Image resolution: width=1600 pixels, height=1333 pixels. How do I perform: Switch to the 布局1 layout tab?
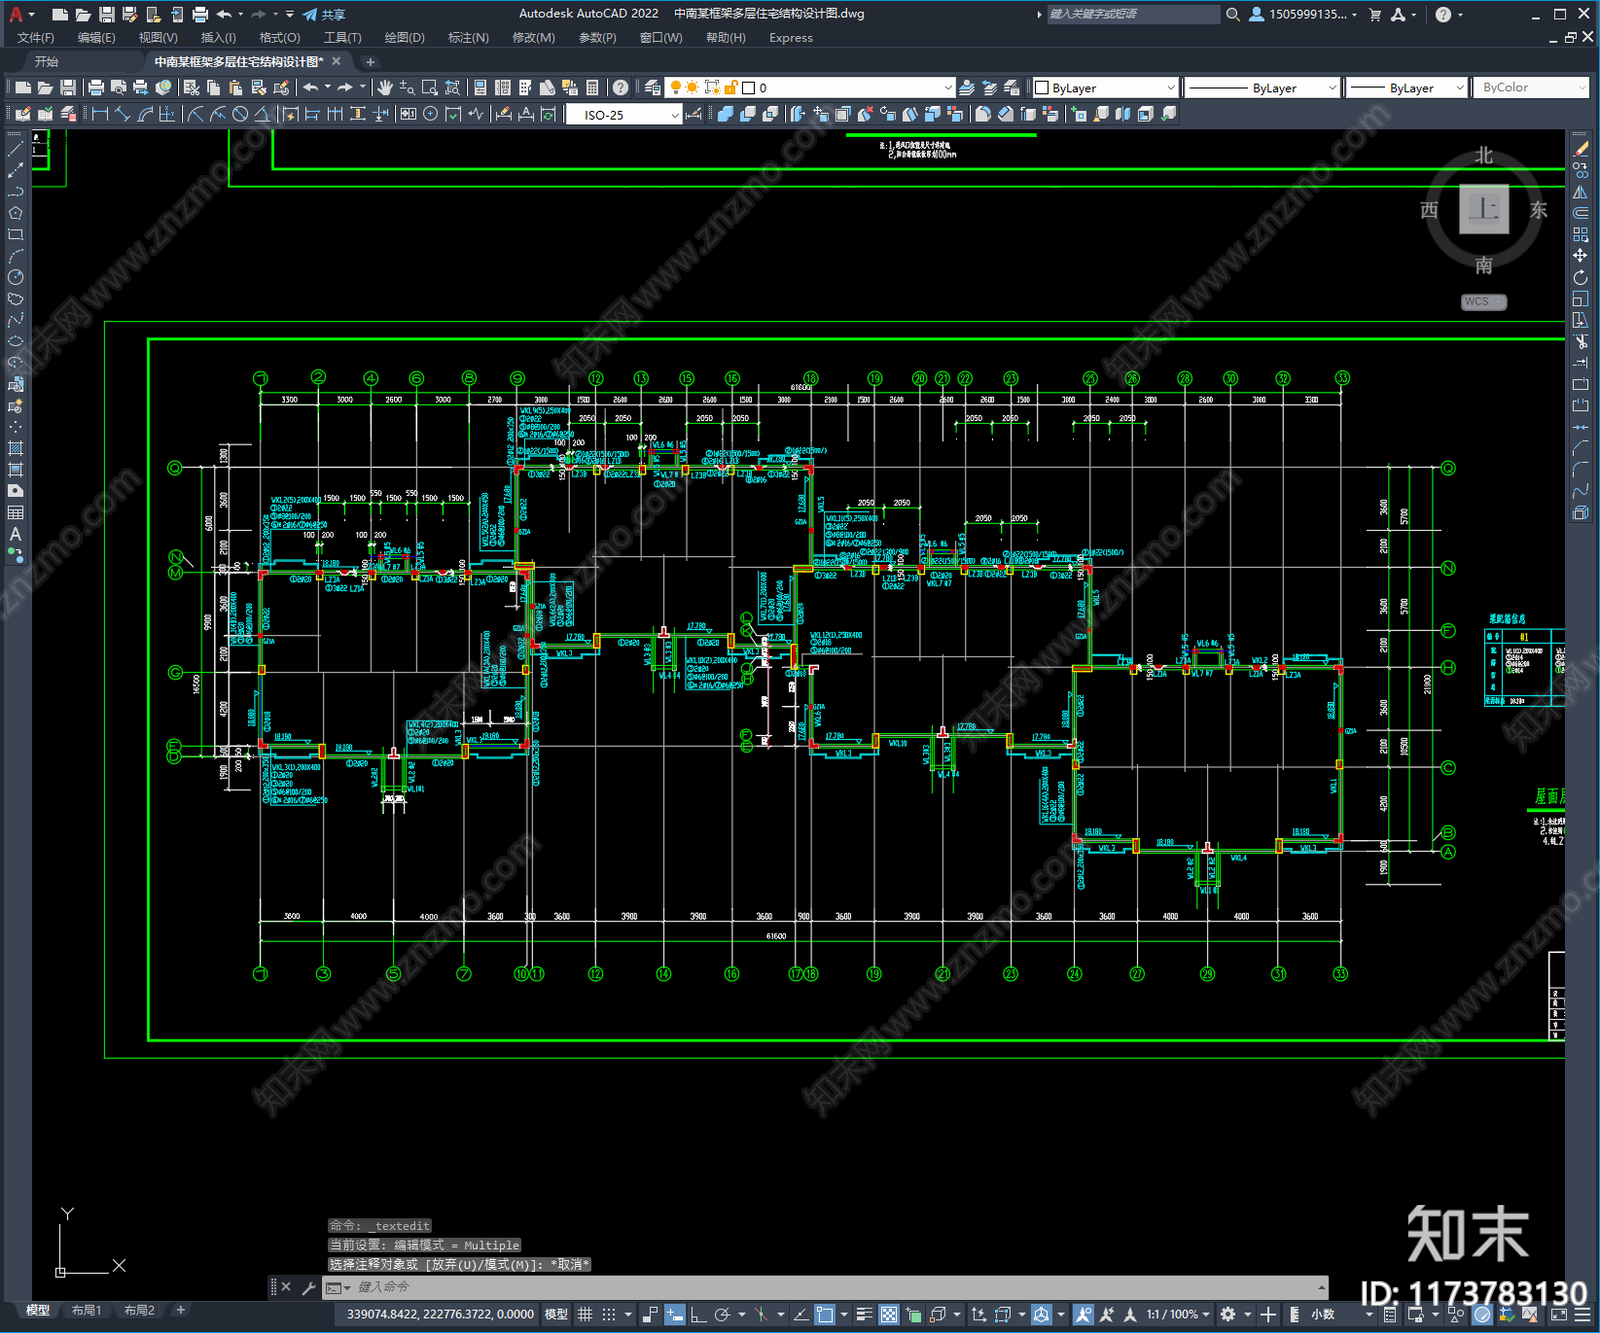tap(86, 1310)
